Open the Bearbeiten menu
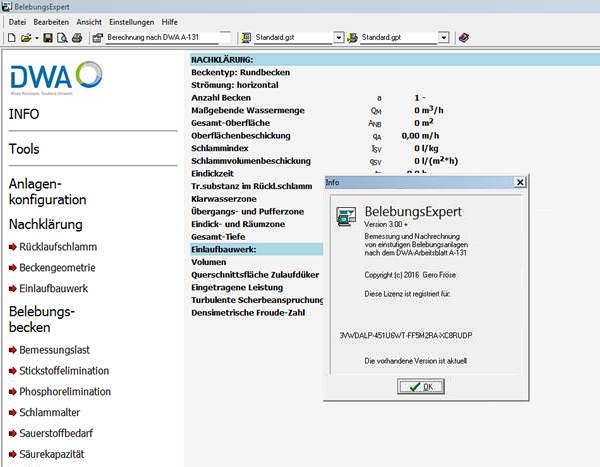 51,22
